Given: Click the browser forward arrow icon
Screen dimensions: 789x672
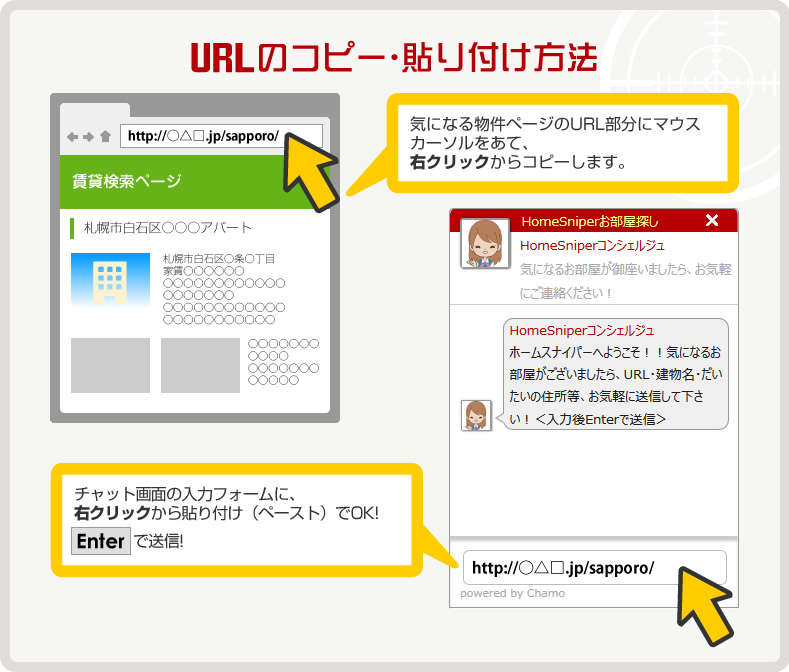Looking at the screenshot, I should coord(89,136).
